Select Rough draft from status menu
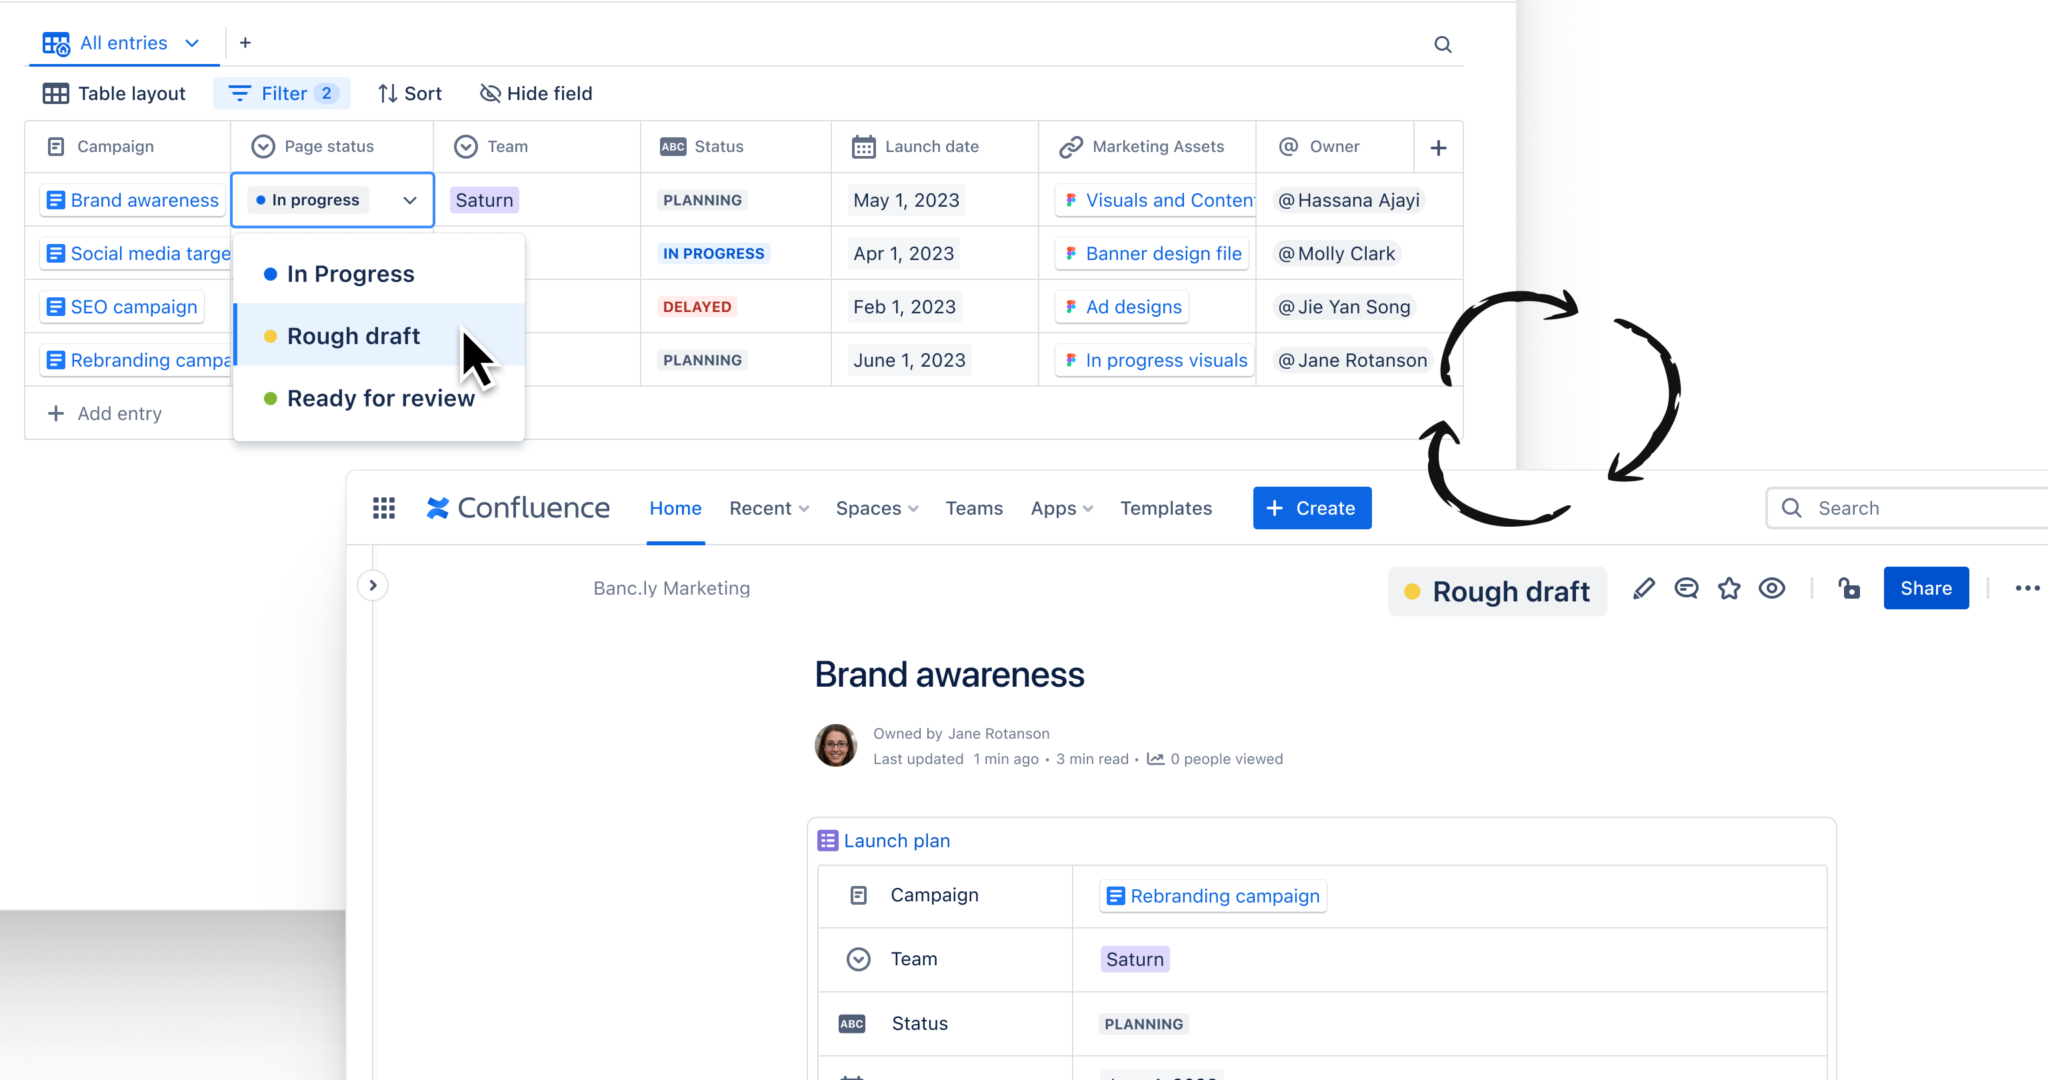 (353, 336)
